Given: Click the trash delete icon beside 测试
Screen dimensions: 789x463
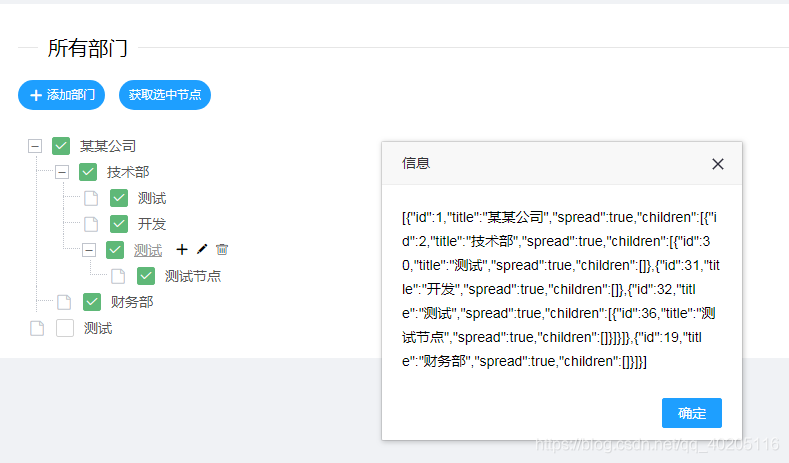Looking at the screenshot, I should pos(222,250).
